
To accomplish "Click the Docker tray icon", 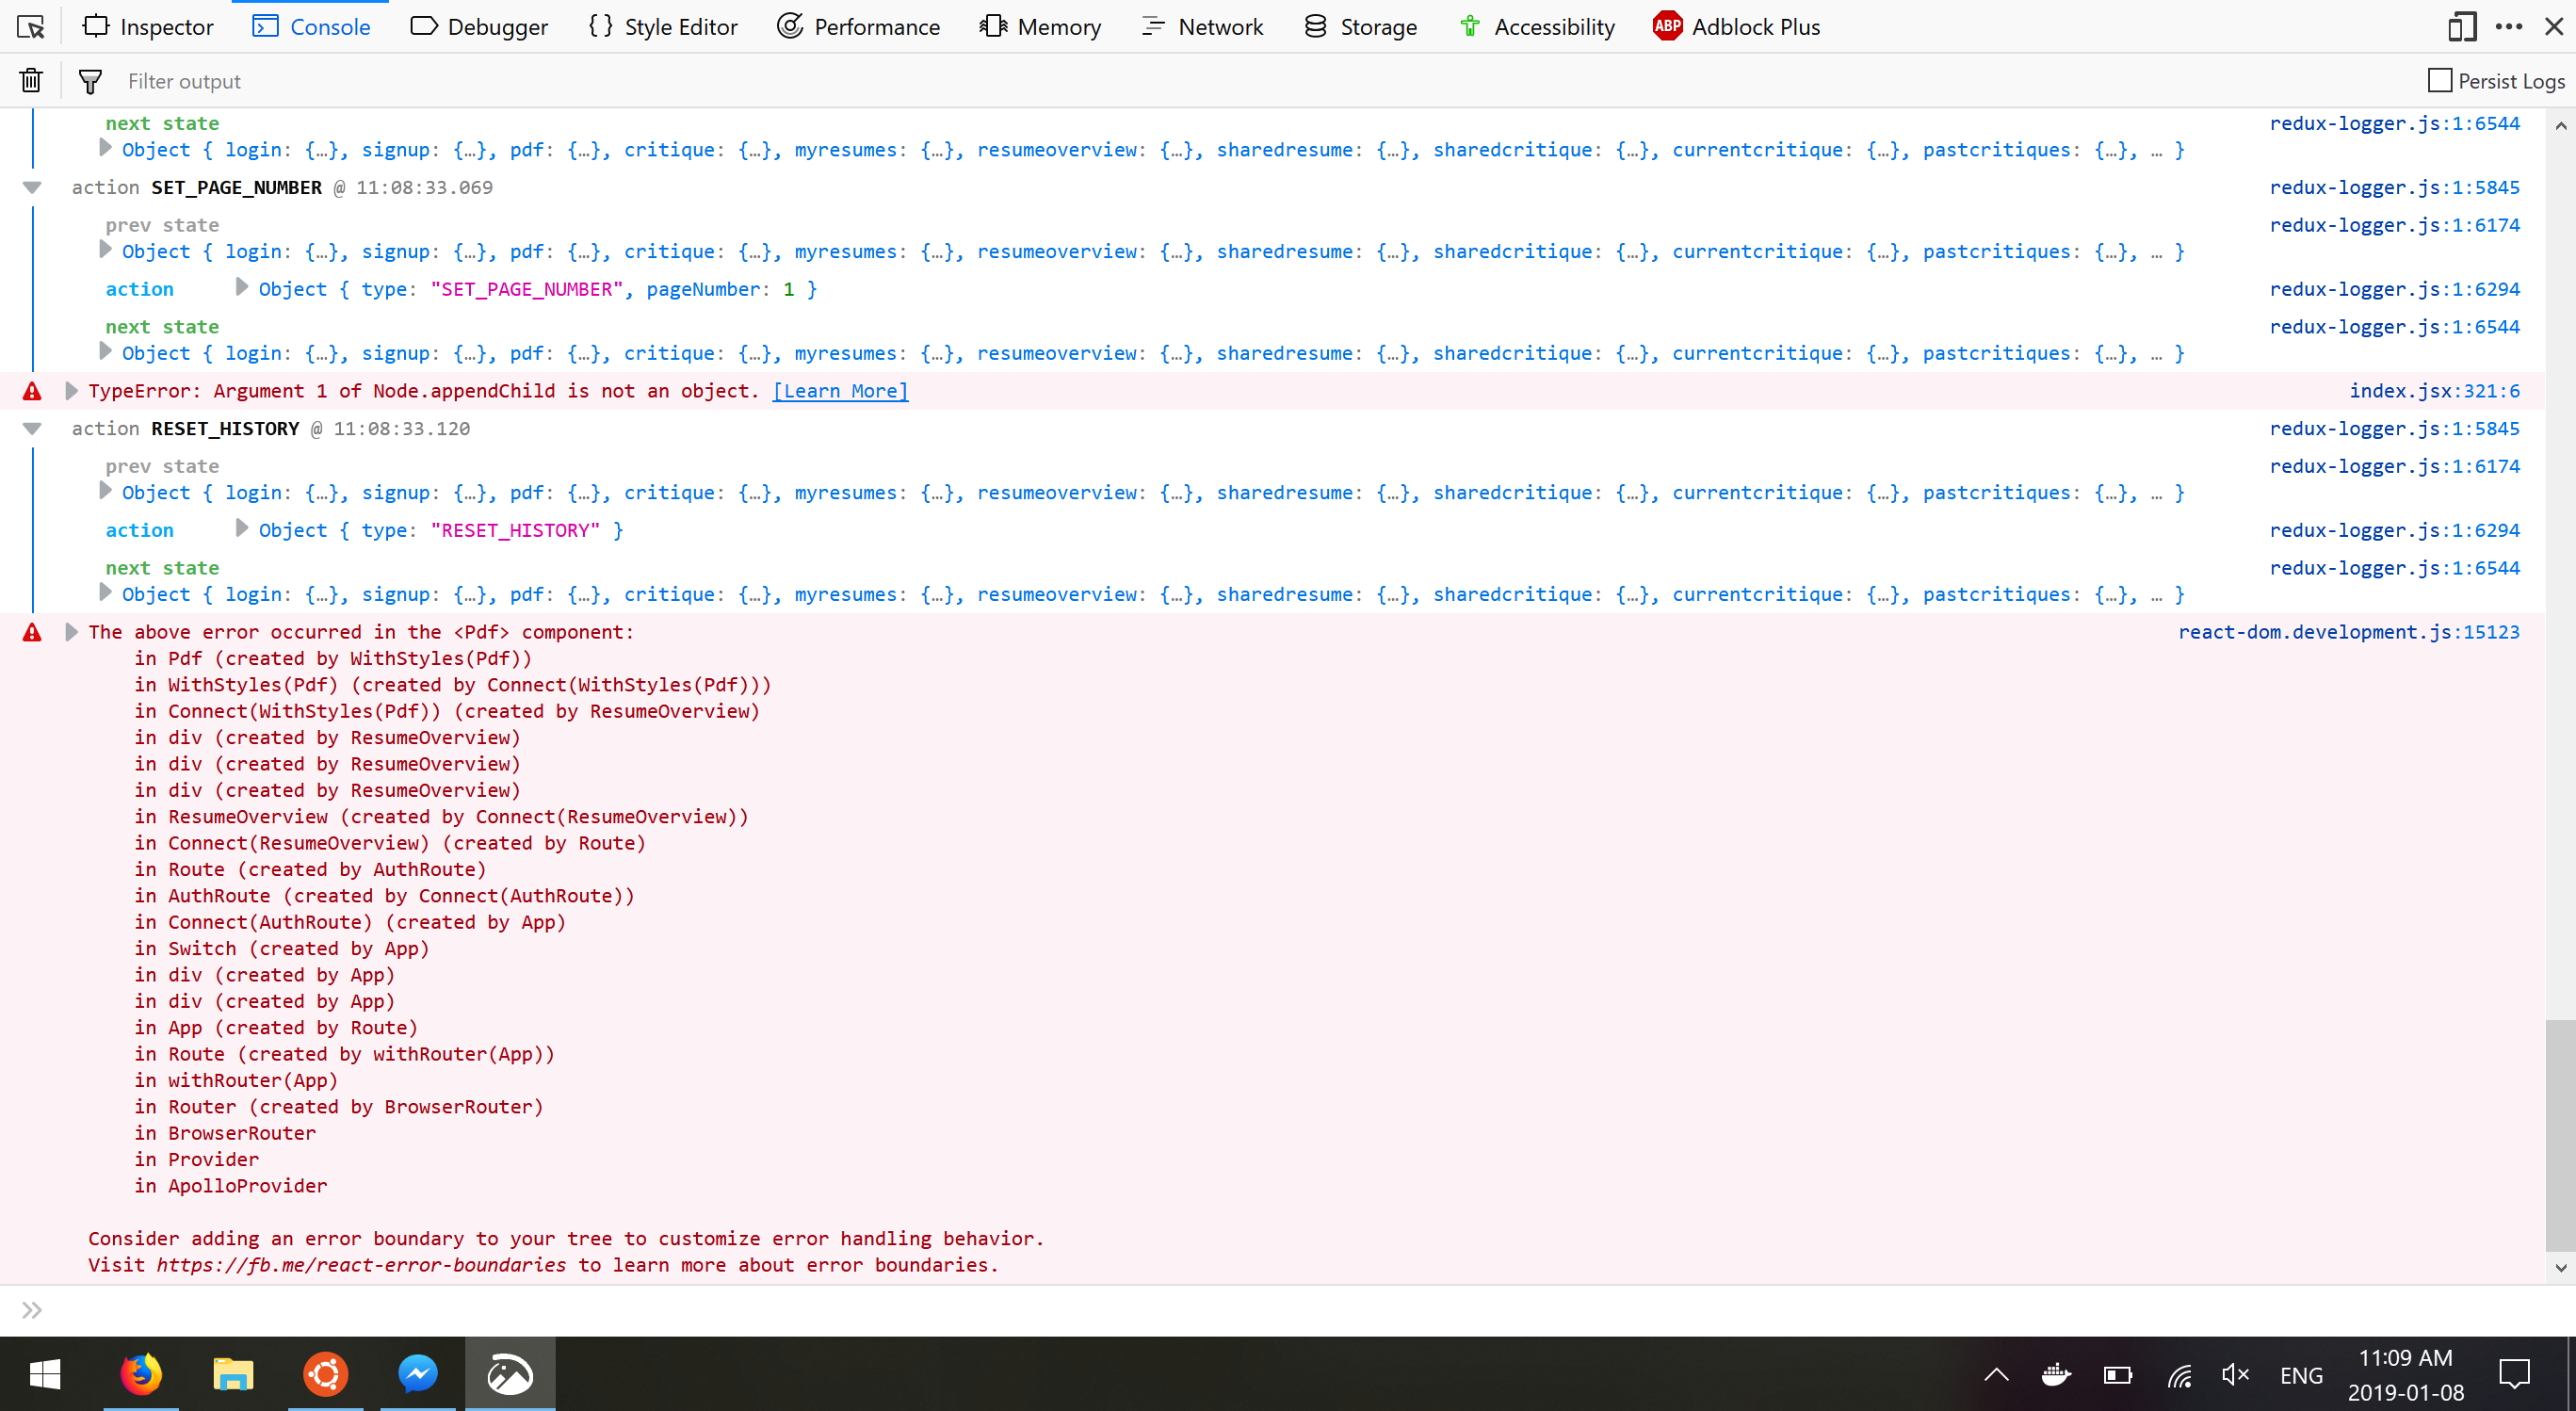I will pyautogui.click(x=2056, y=1375).
